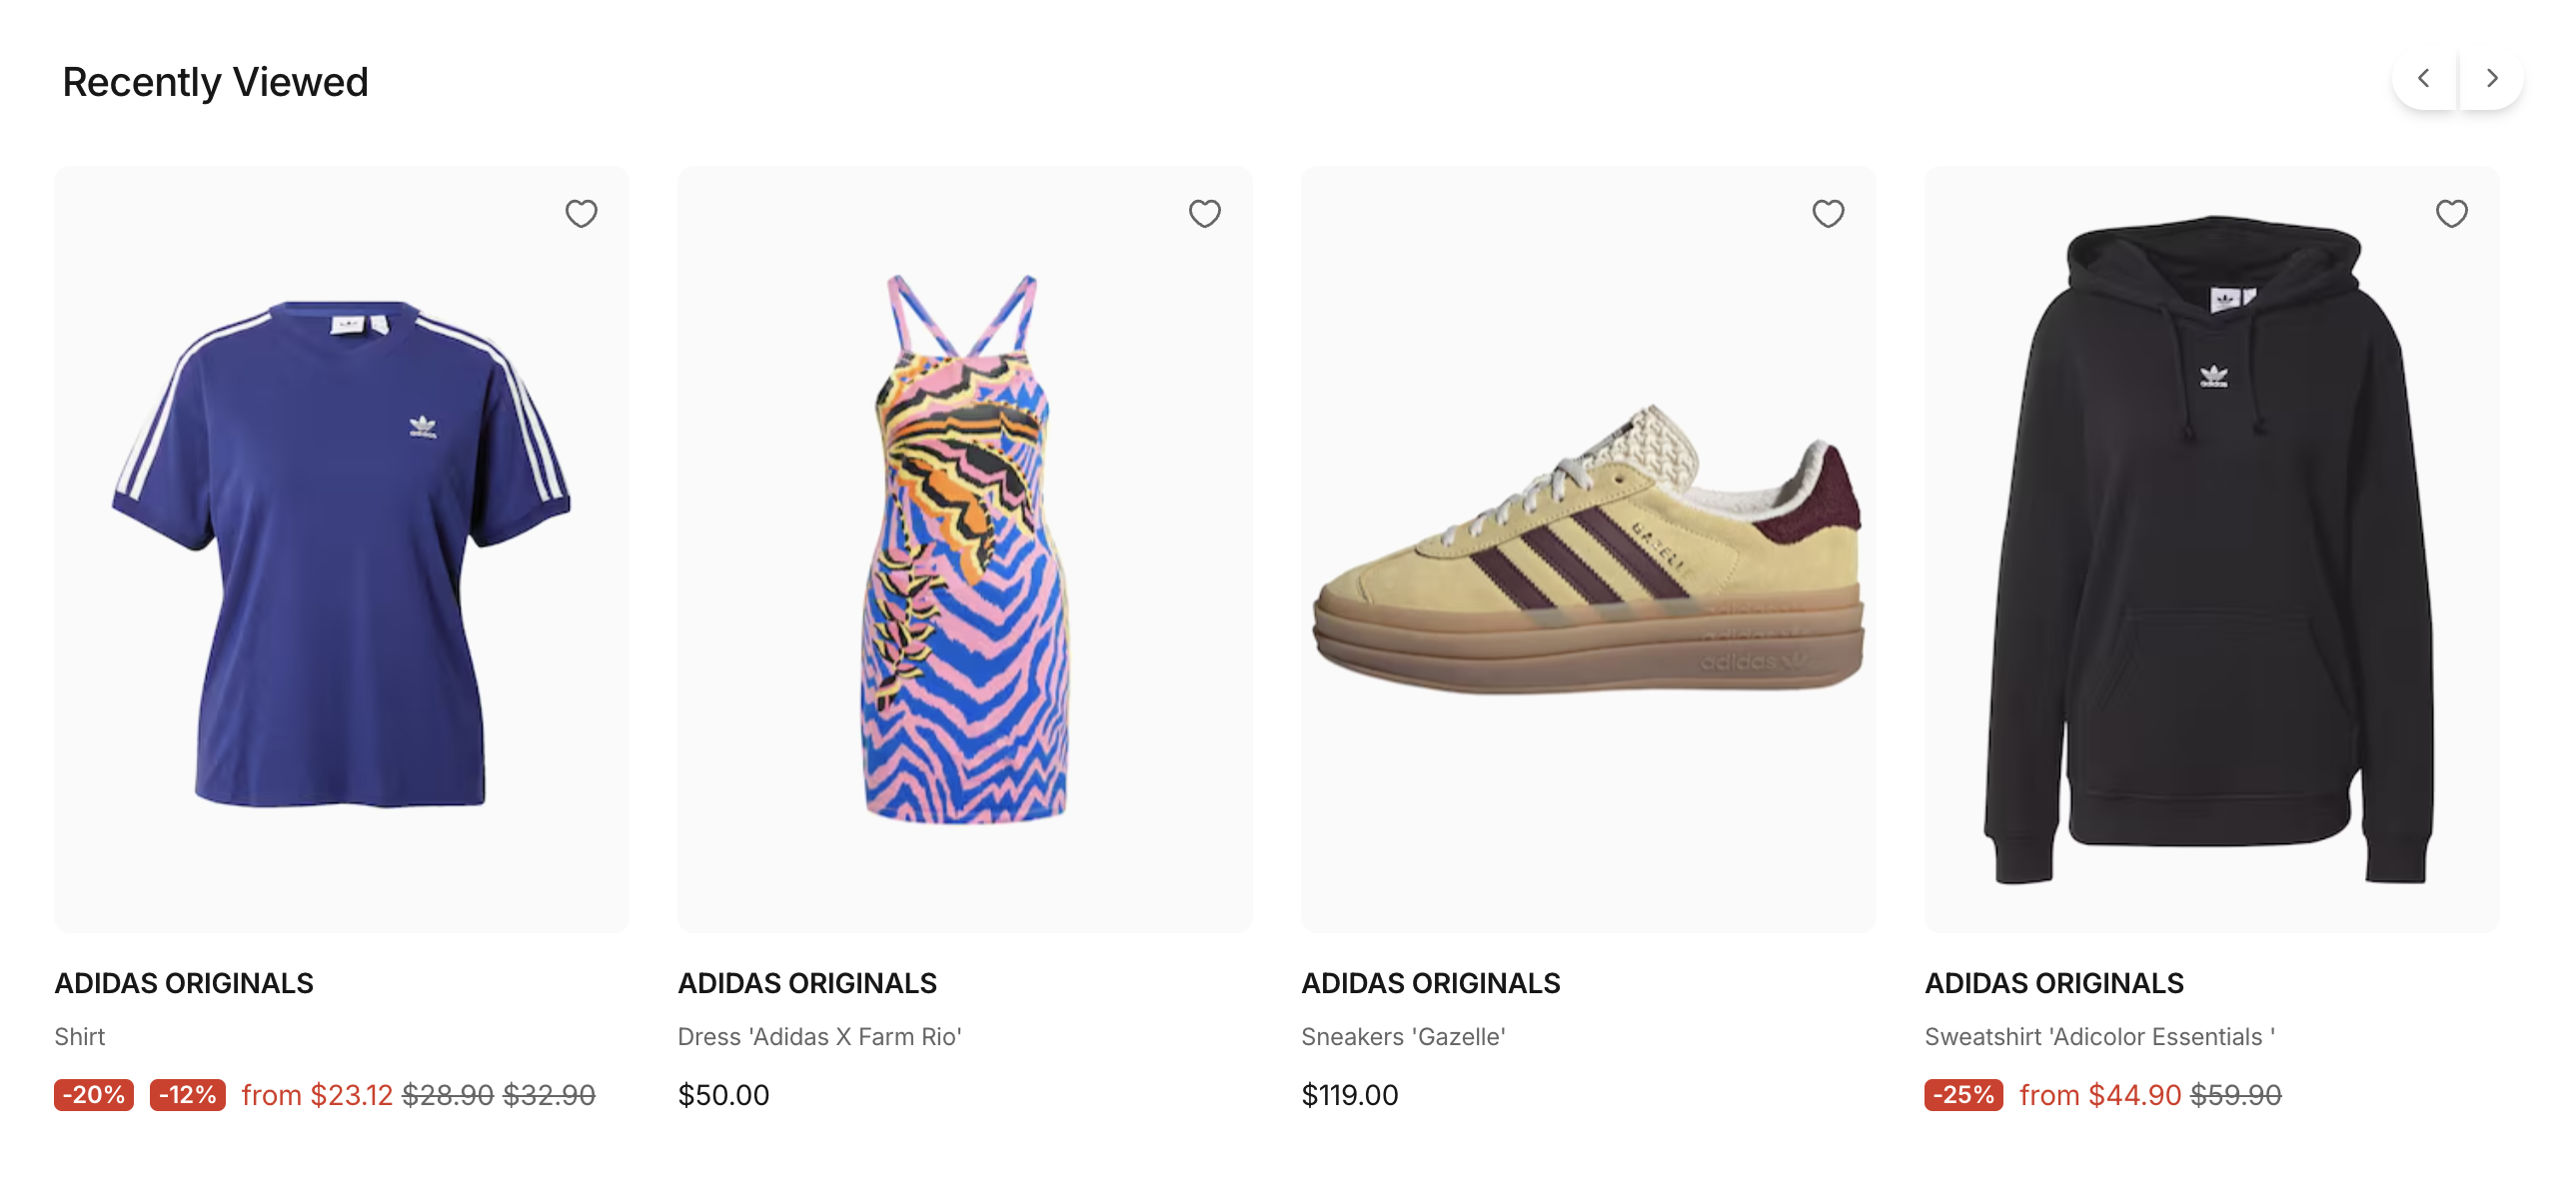Add Farm Rio dress to wishlist heart

[x=1204, y=213]
